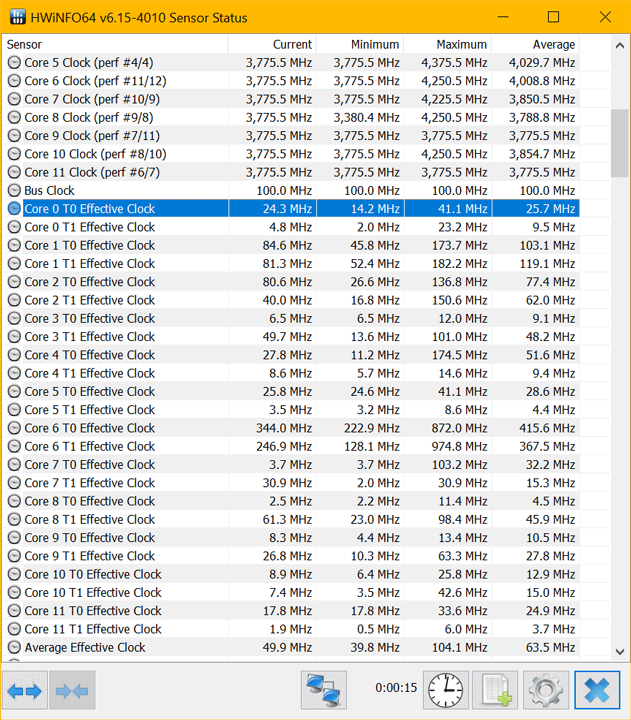Click the 63.5 MHz average value
Viewport: 631px width, 720px height.
click(551, 647)
